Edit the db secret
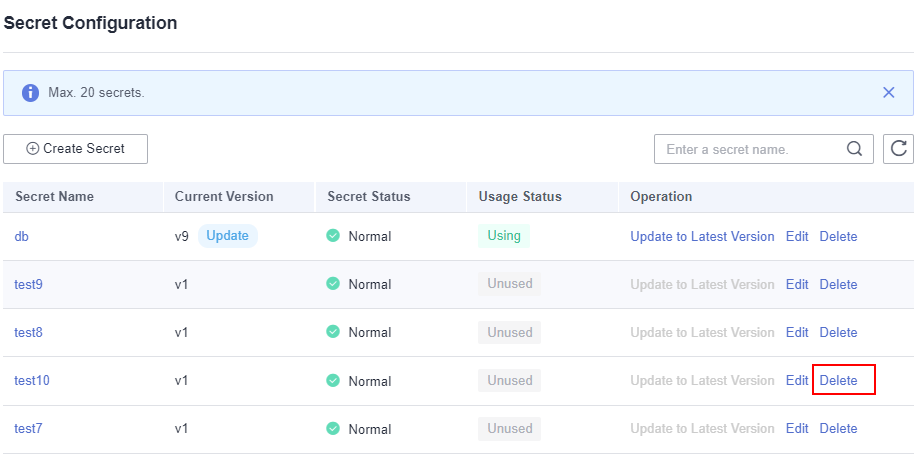The width and height of the screenshot is (920, 454). pos(797,237)
